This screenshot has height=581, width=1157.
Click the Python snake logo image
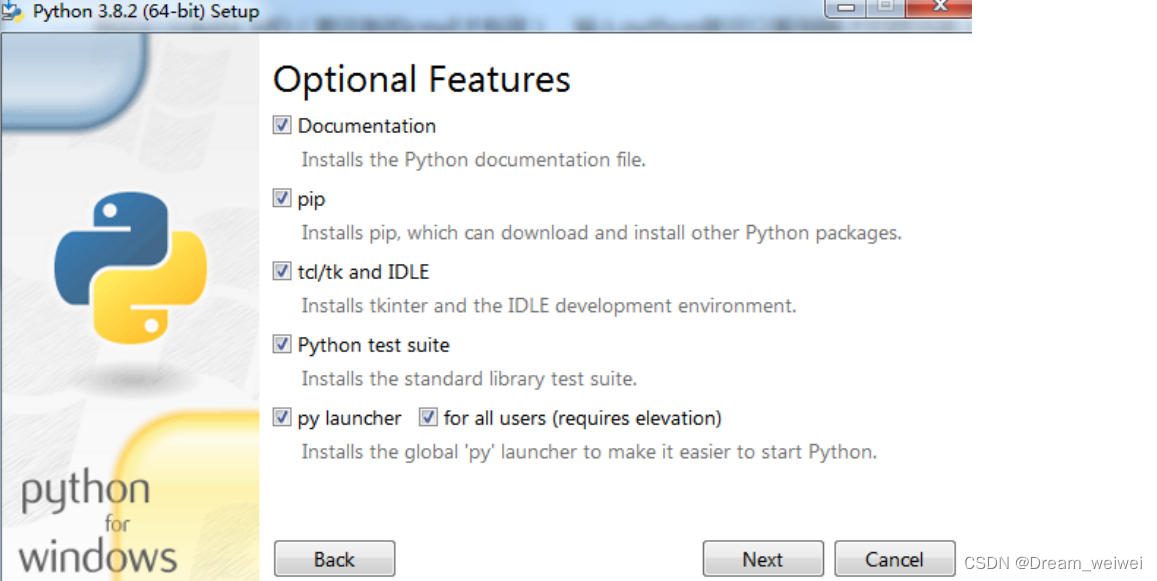point(131,268)
